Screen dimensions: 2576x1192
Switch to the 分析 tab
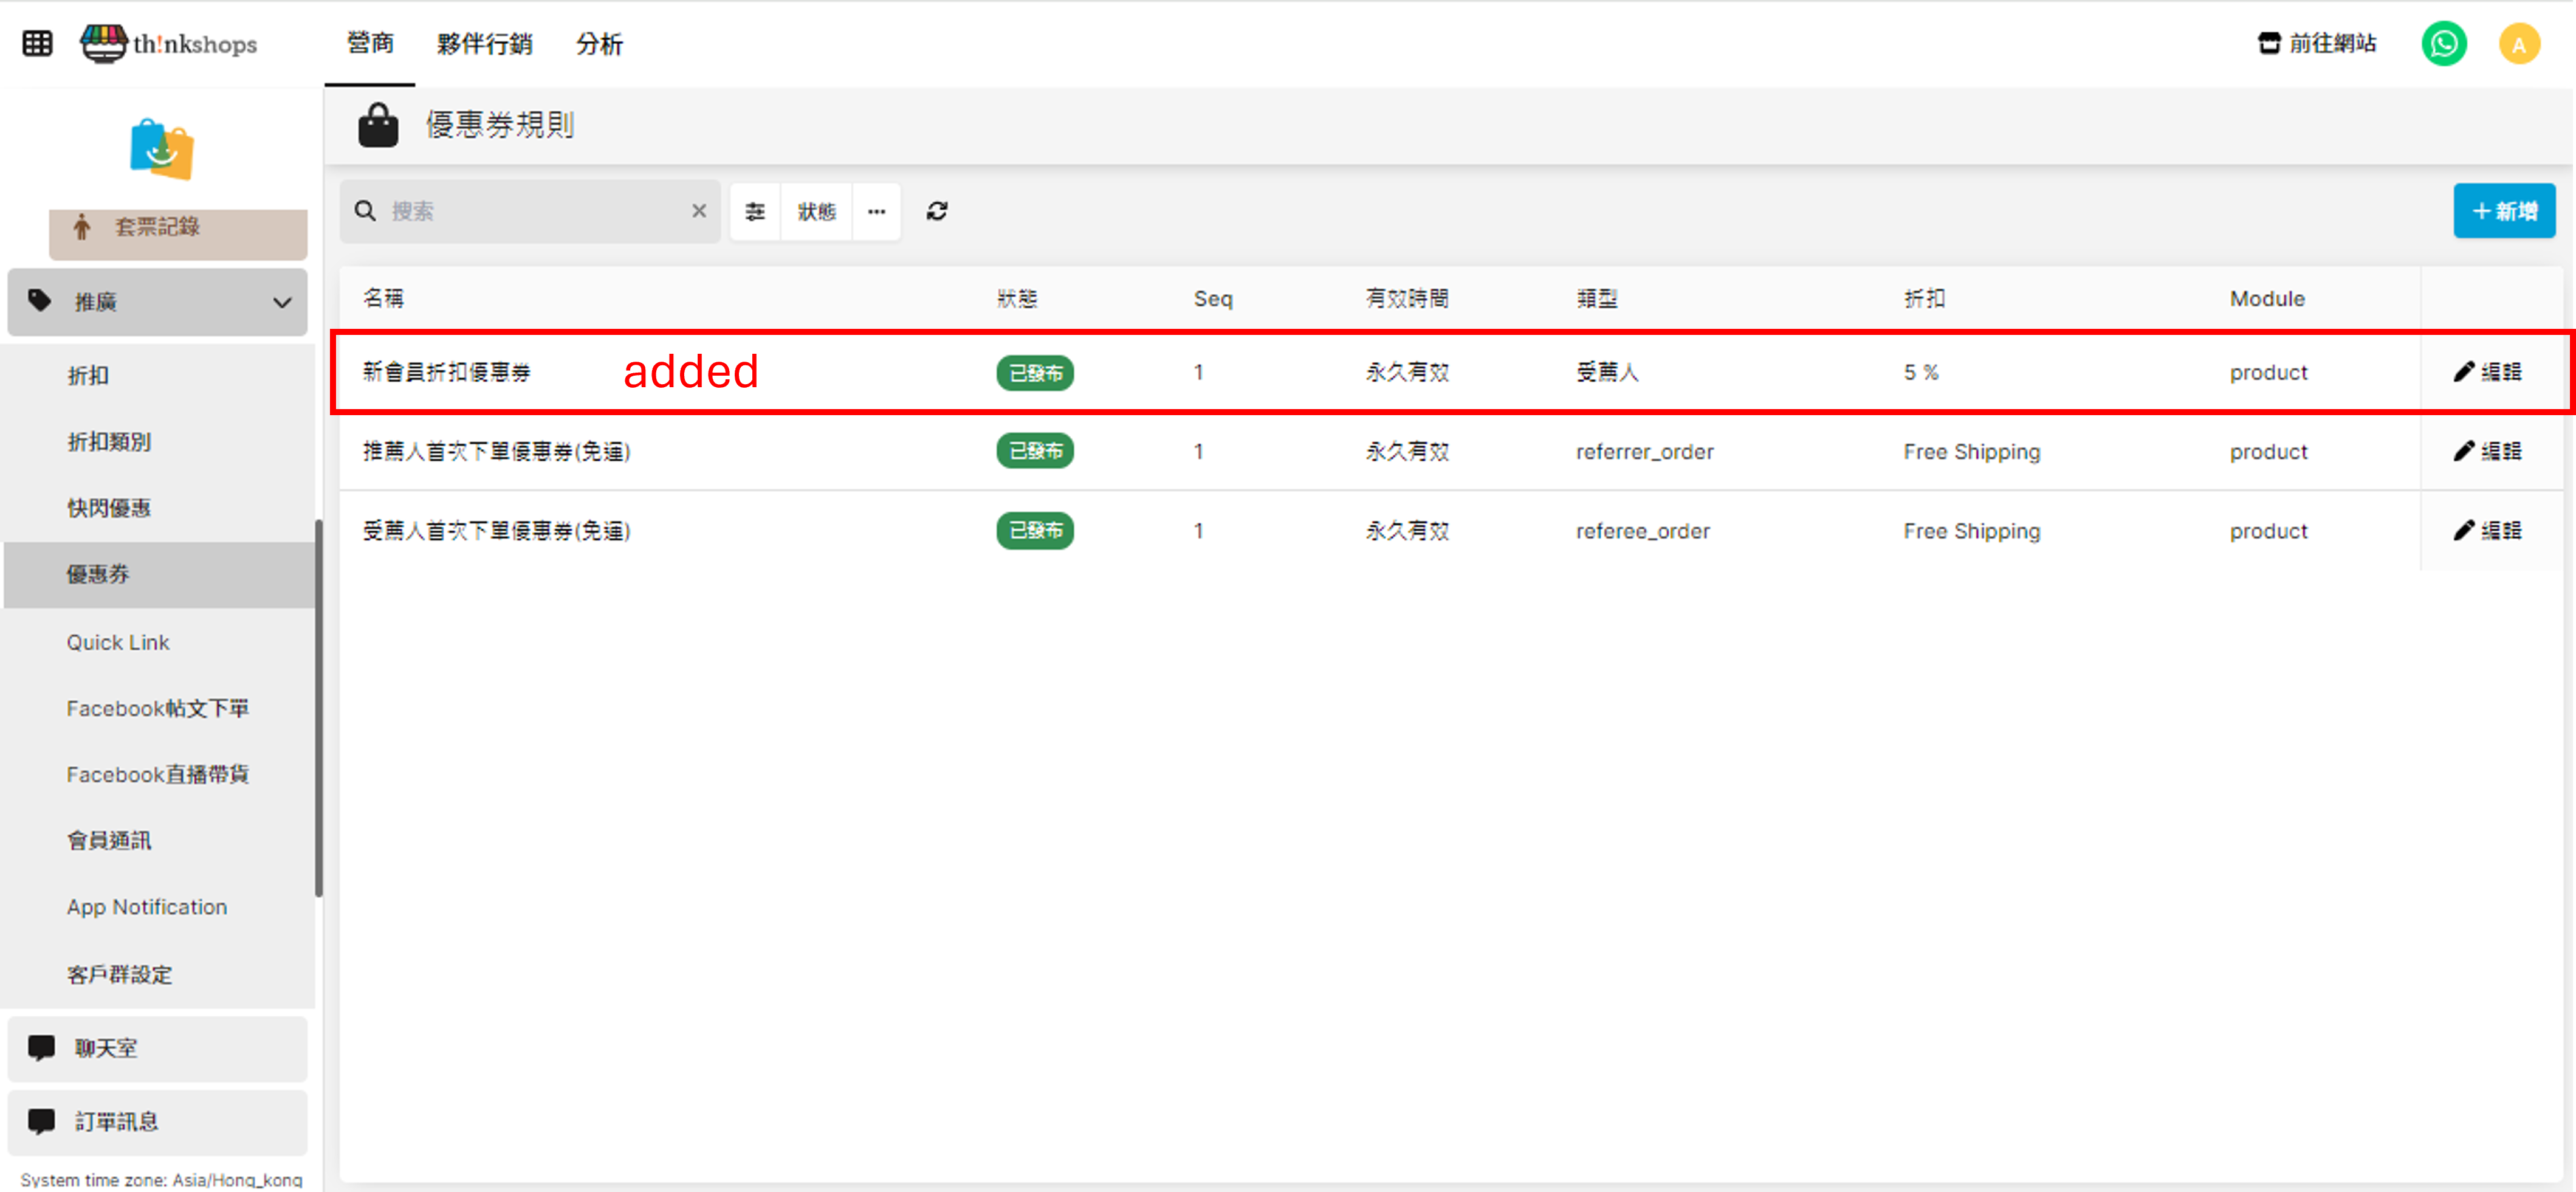(599, 44)
